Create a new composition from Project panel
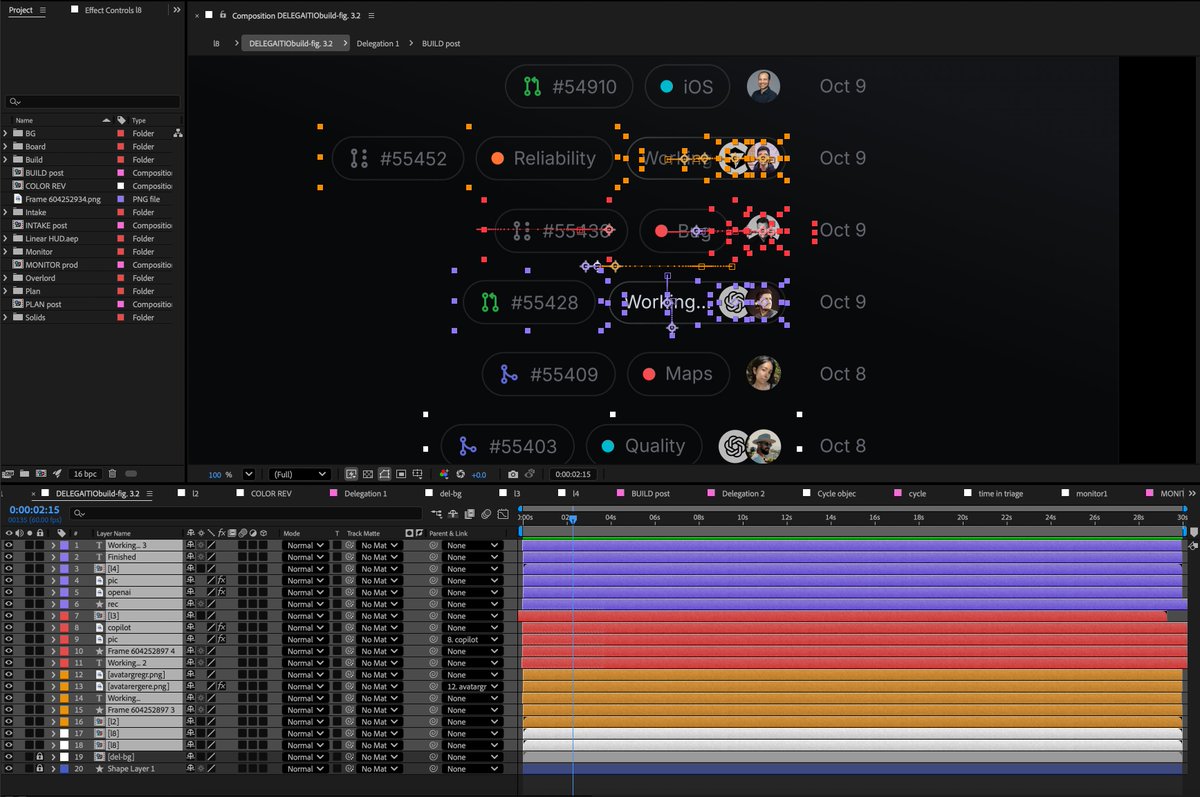 click(x=41, y=473)
